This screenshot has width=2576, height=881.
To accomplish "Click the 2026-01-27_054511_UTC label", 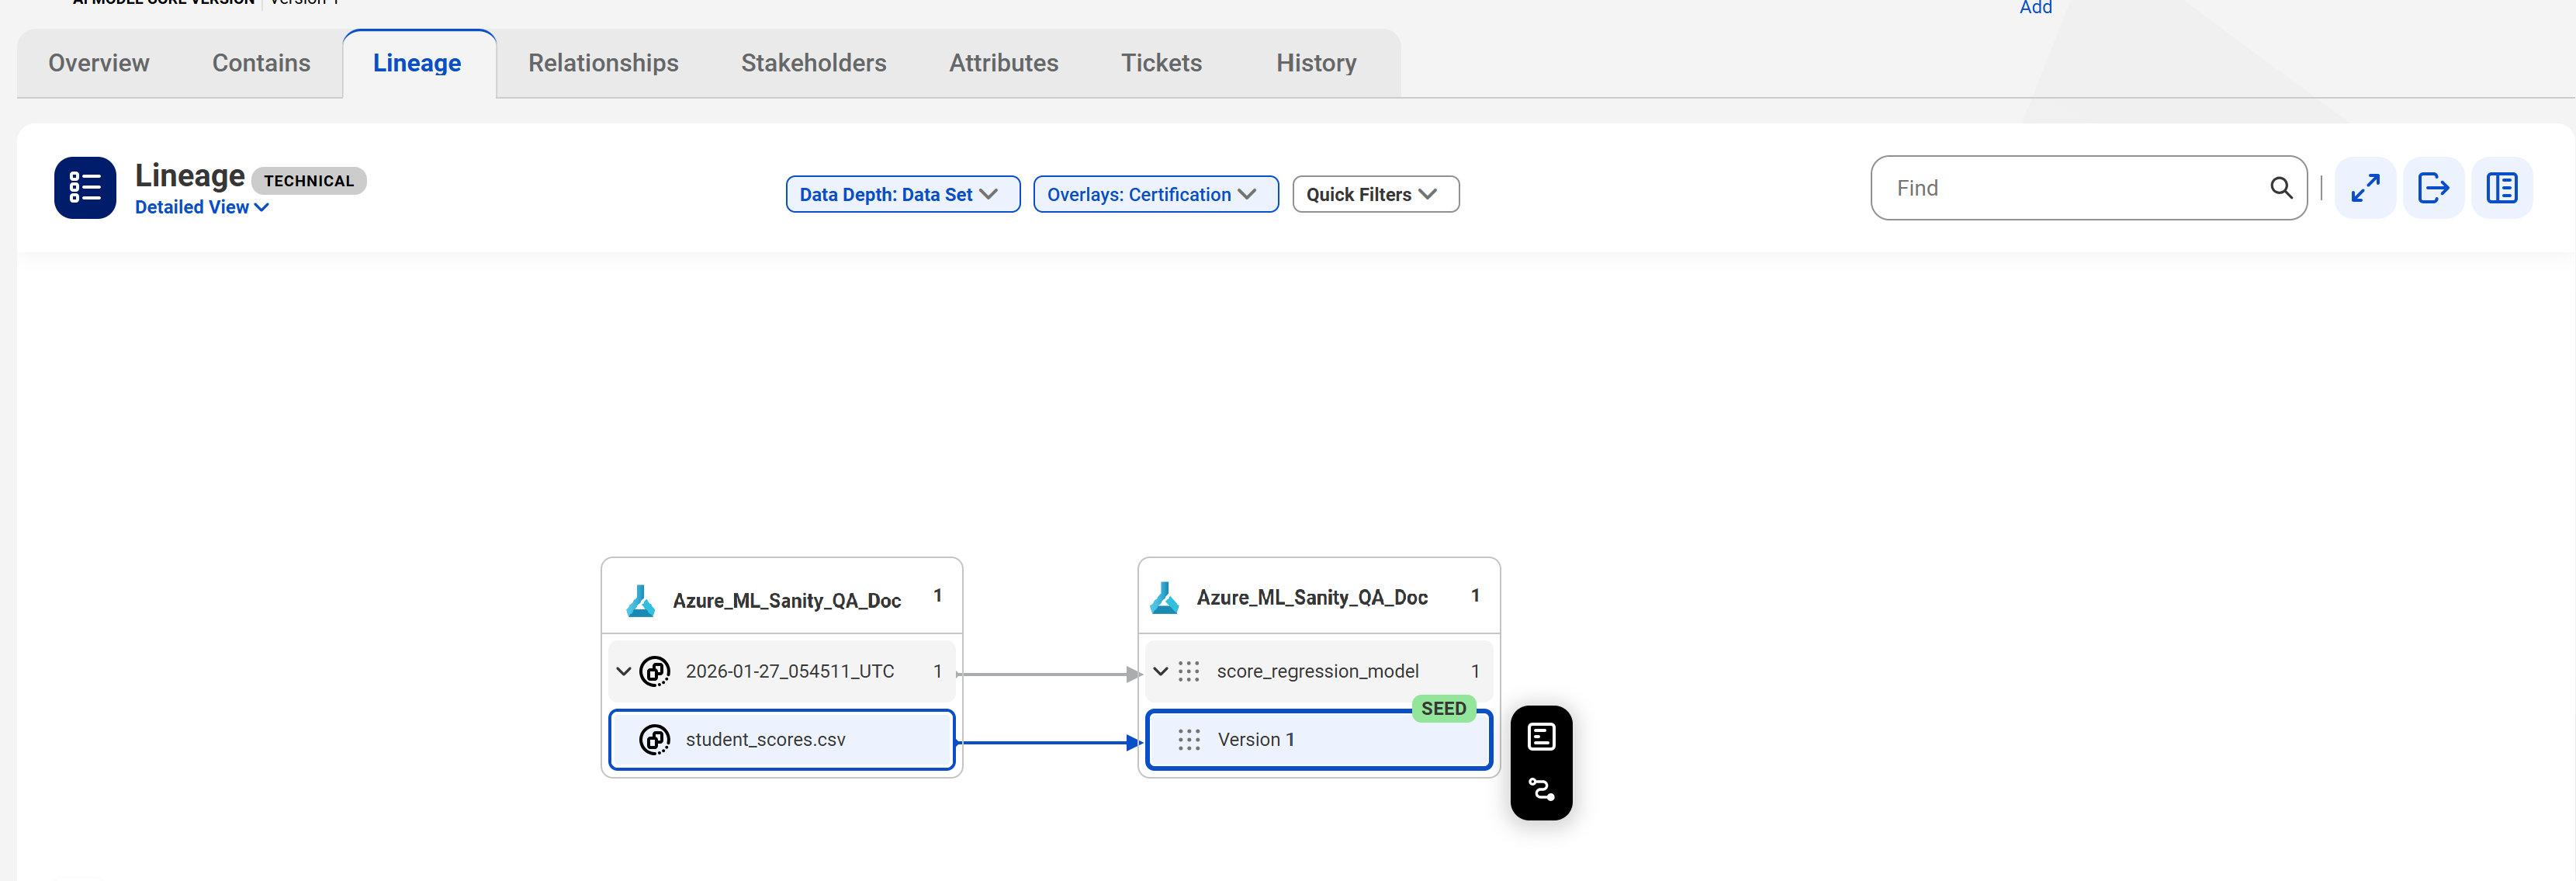I will [789, 671].
